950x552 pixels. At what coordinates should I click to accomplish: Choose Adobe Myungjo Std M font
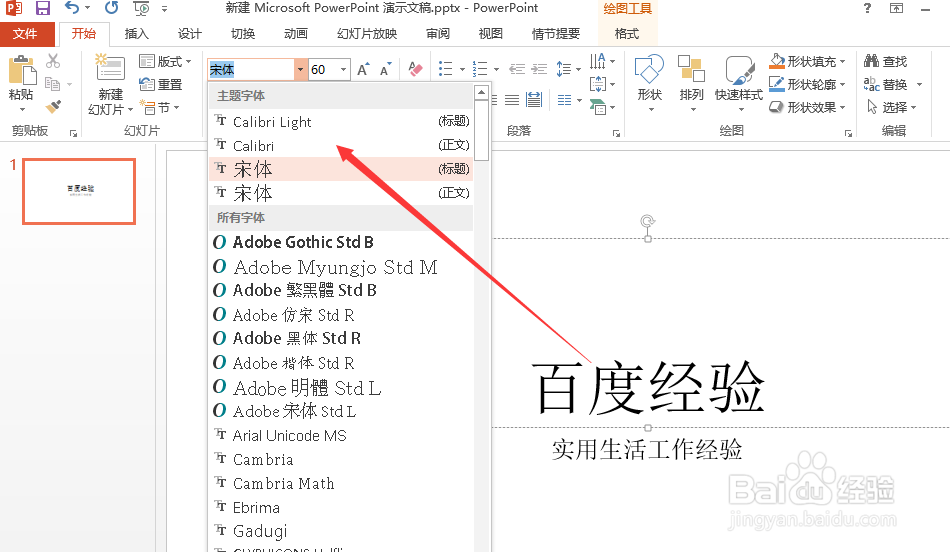pos(340,267)
